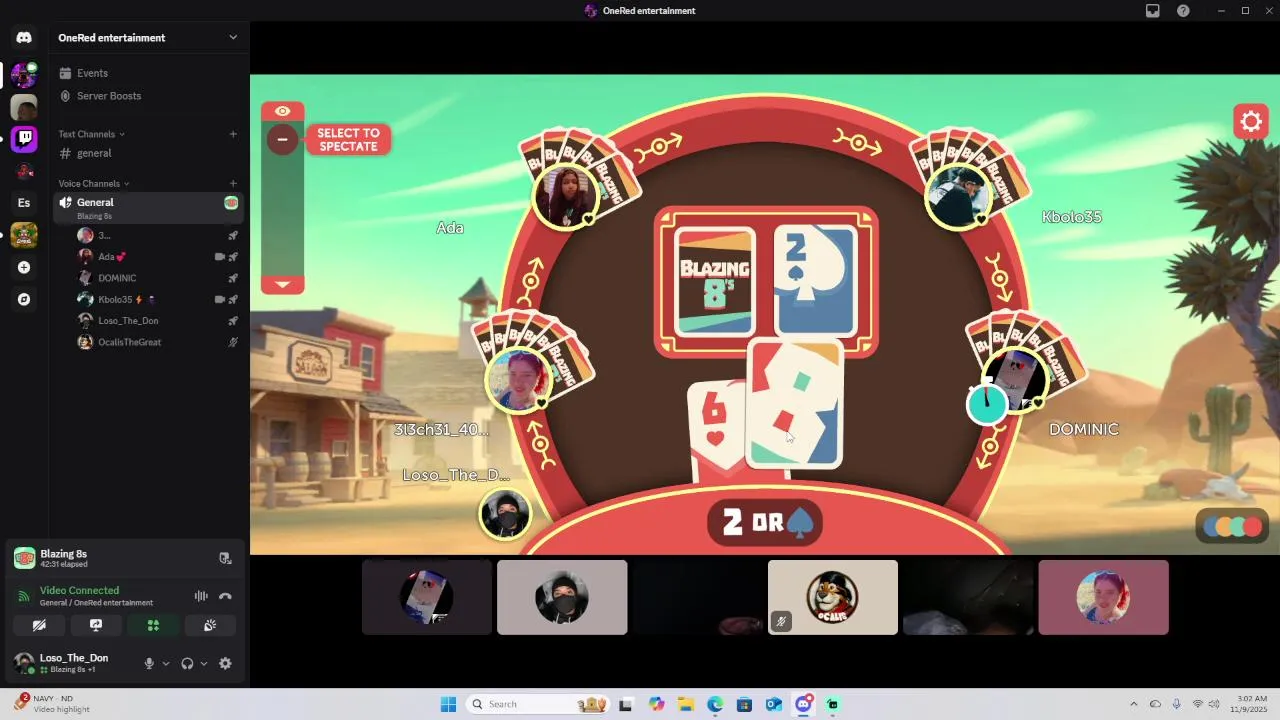Add a server with plus icon
Image resolution: width=1280 pixels, height=720 pixels.
click(x=24, y=267)
